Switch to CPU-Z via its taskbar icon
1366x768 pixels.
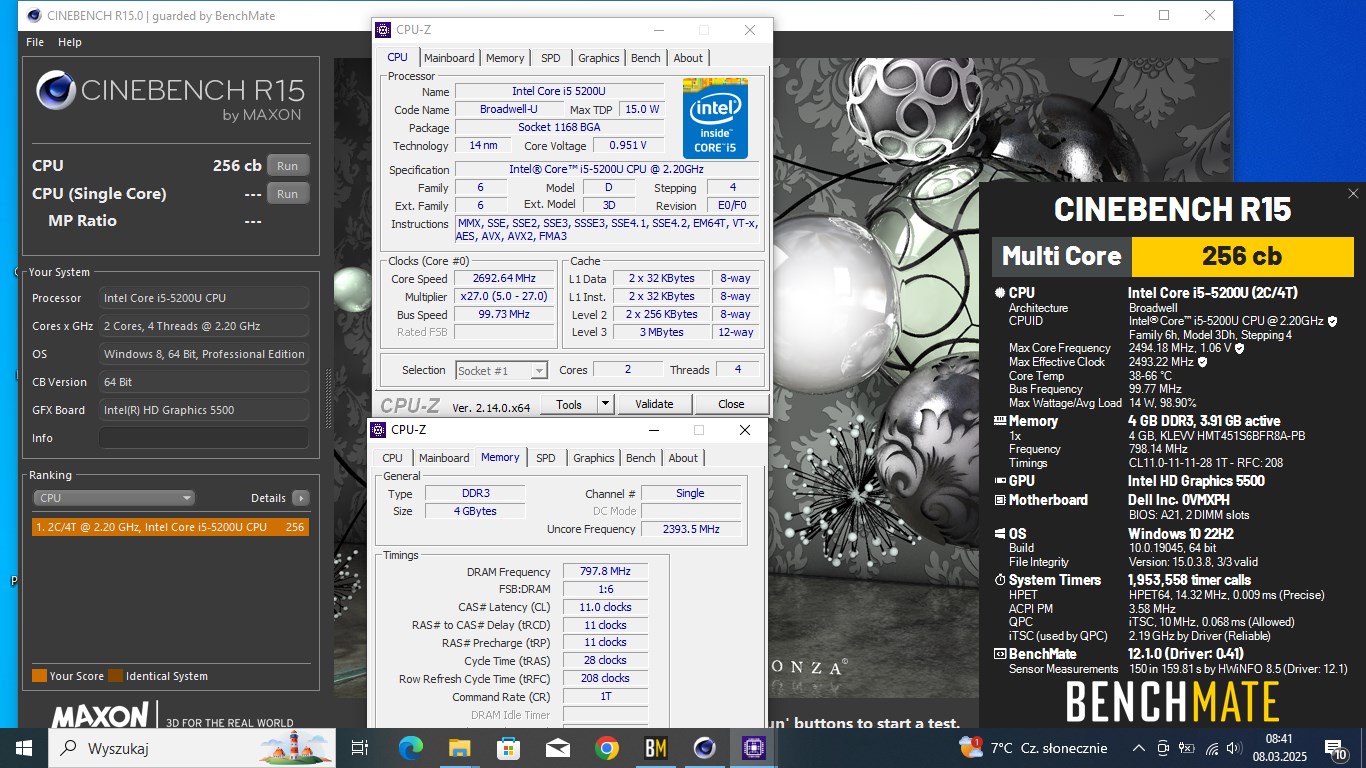pyautogui.click(x=753, y=748)
